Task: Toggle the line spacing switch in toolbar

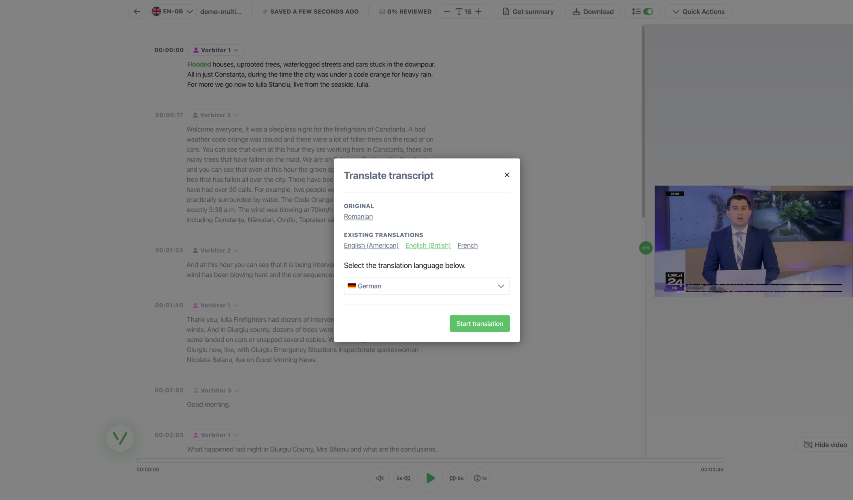Action: tap(648, 11)
